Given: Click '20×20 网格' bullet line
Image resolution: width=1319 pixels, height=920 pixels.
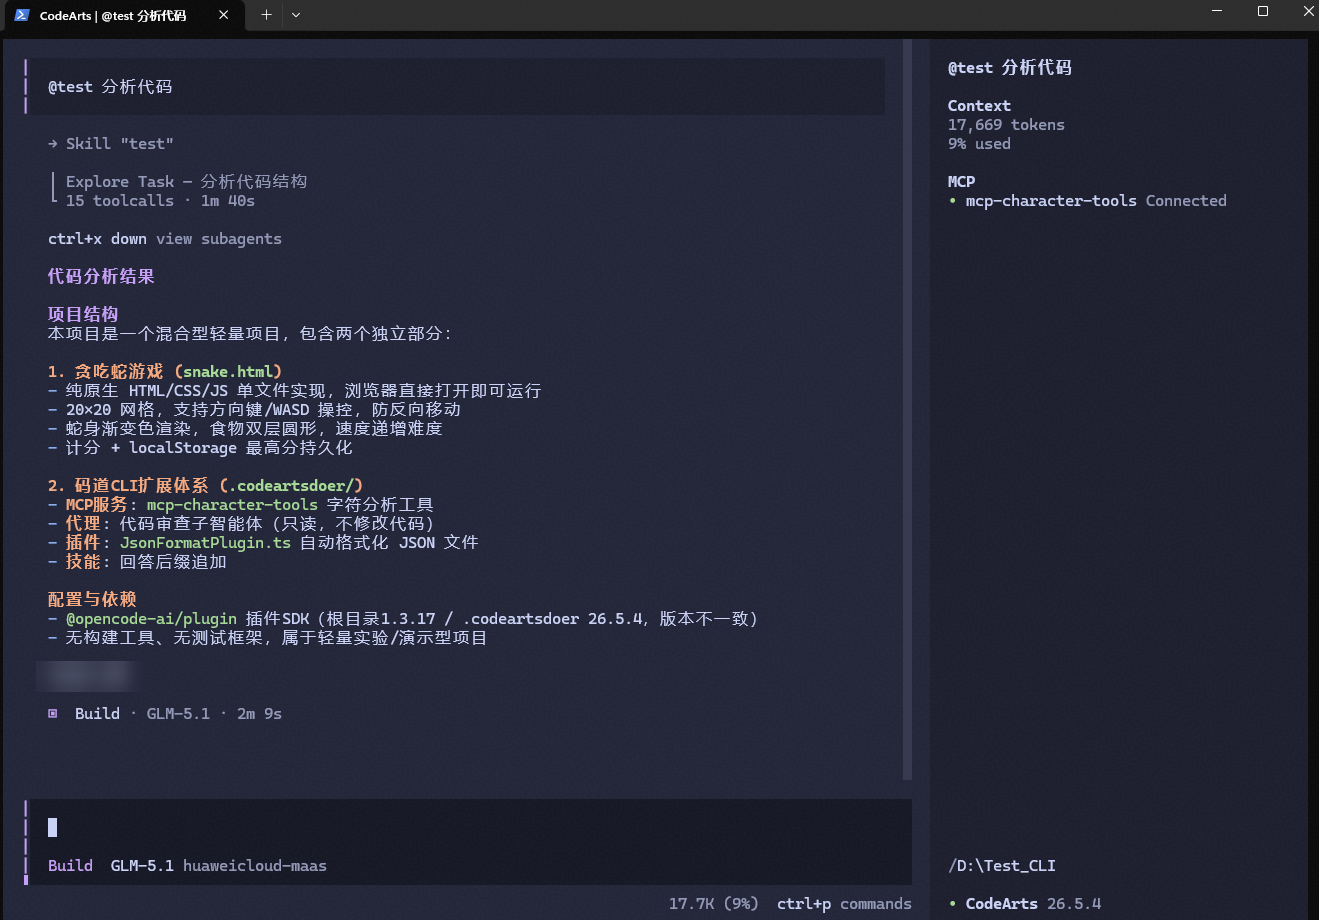Looking at the screenshot, I should 254,410.
